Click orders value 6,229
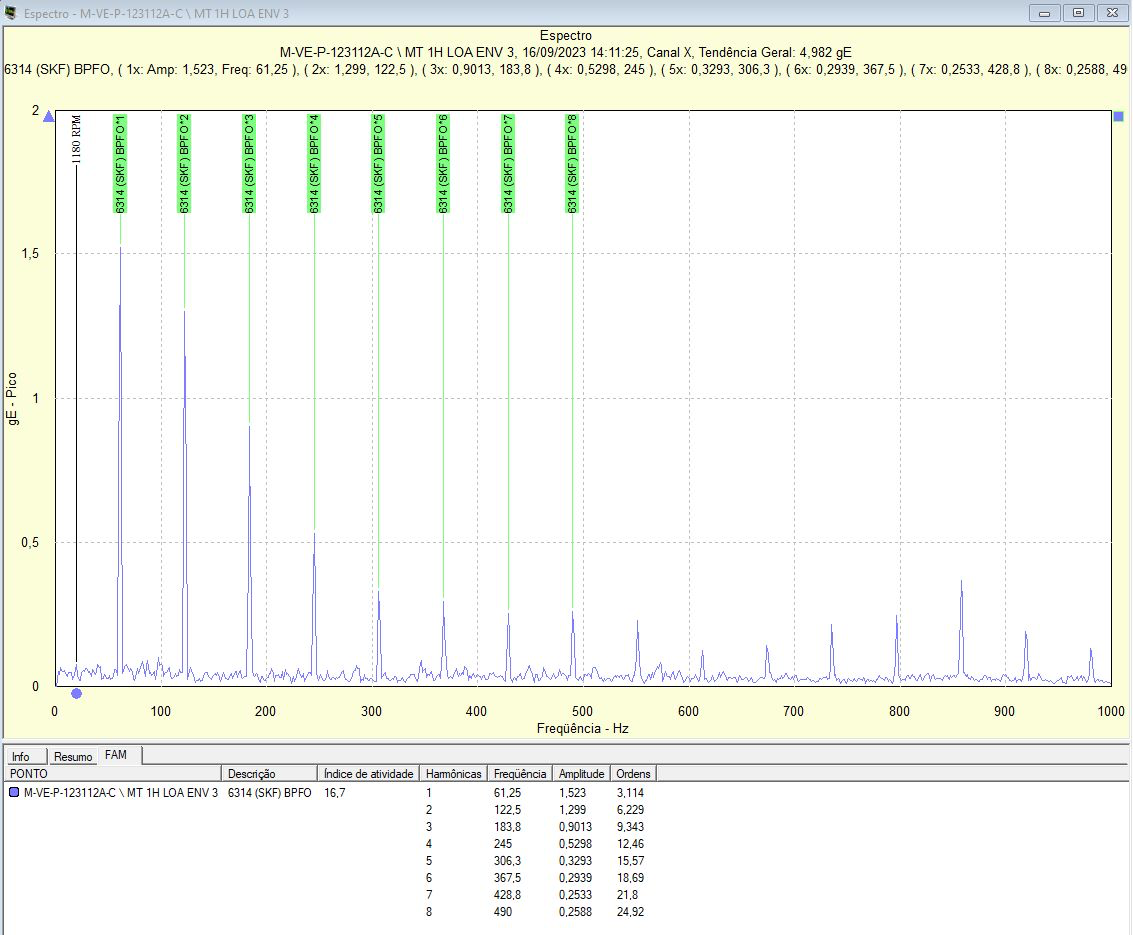The image size is (1133, 935). 630,810
